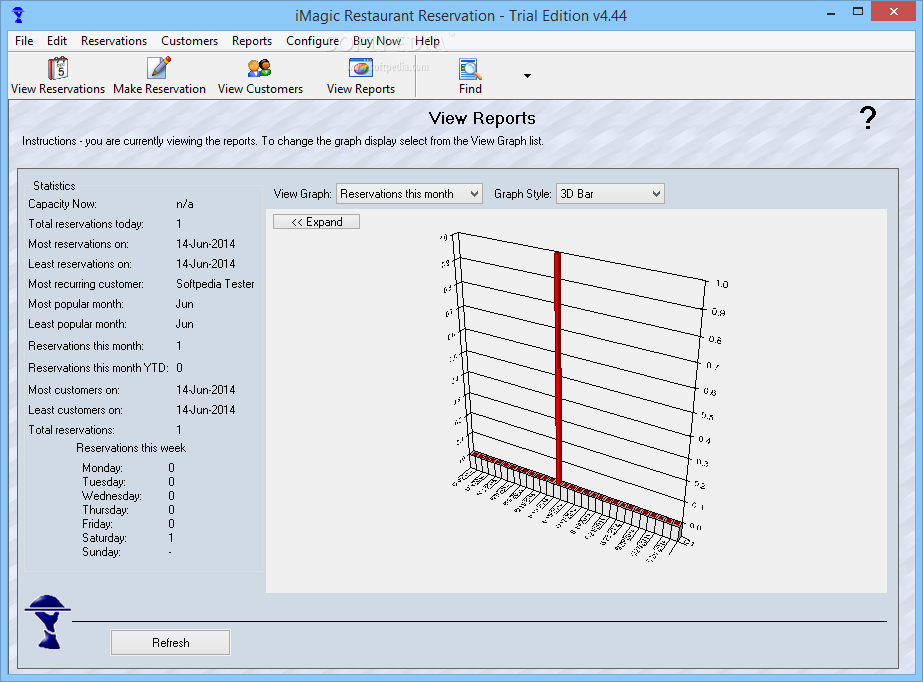
Task: Click the Reservations this week heading
Action: 131,448
